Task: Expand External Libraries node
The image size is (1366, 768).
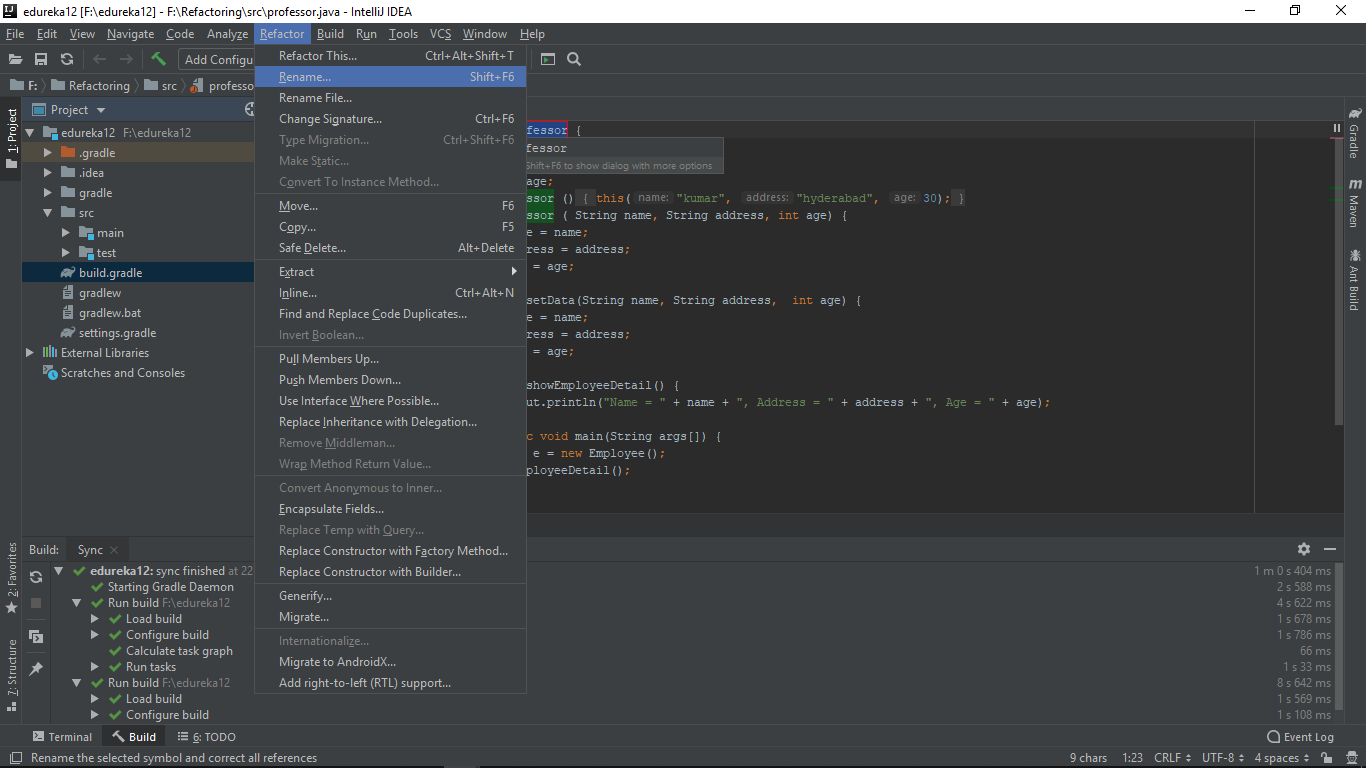Action: pos(29,353)
